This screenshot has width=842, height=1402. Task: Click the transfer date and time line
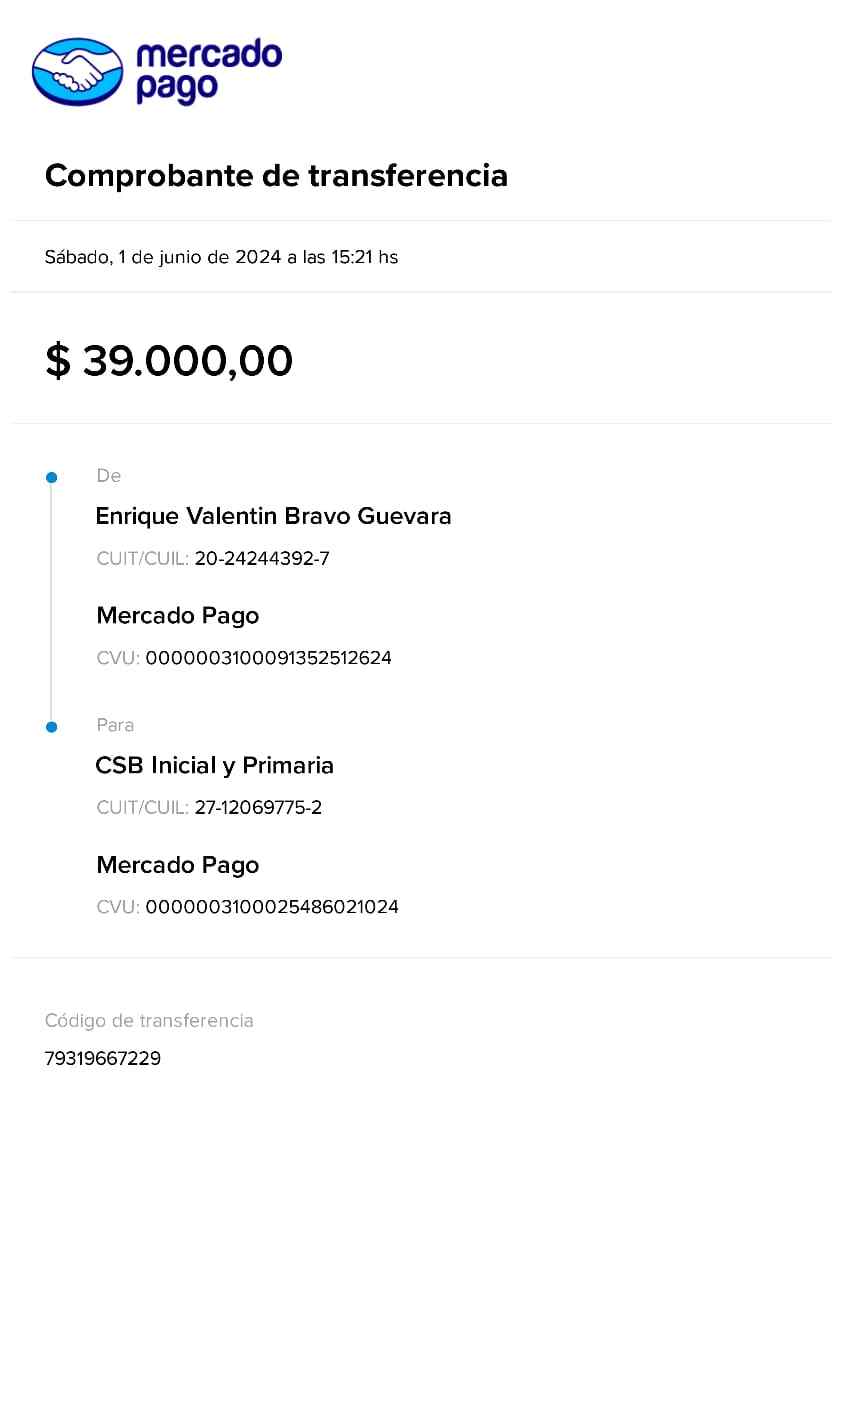coord(221,257)
